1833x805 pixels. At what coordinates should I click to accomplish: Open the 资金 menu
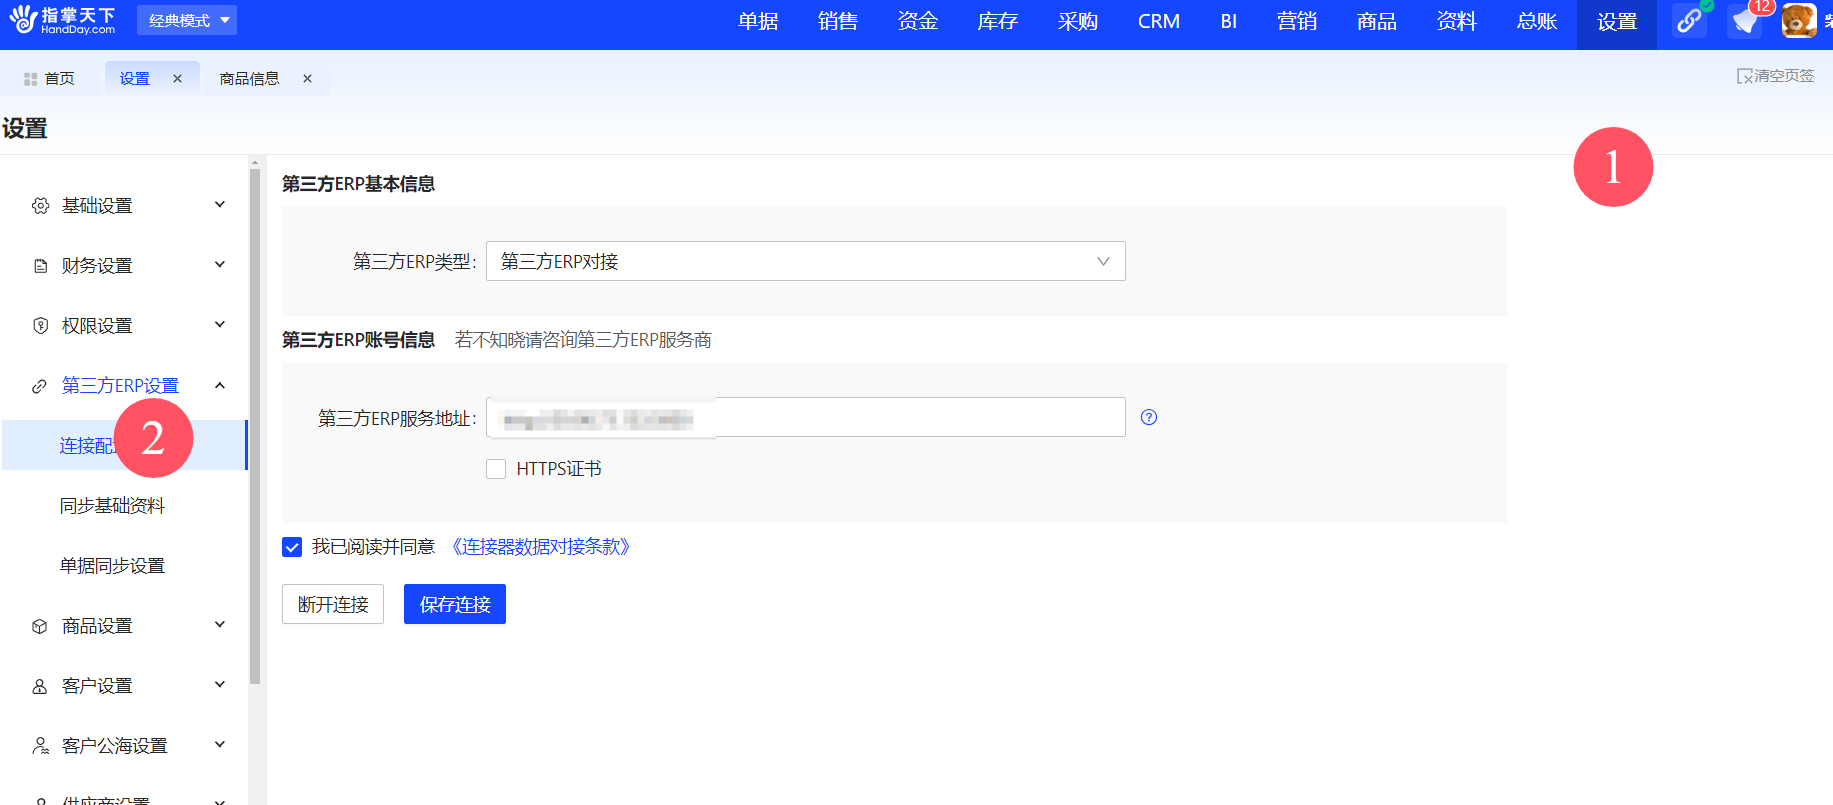(x=918, y=21)
